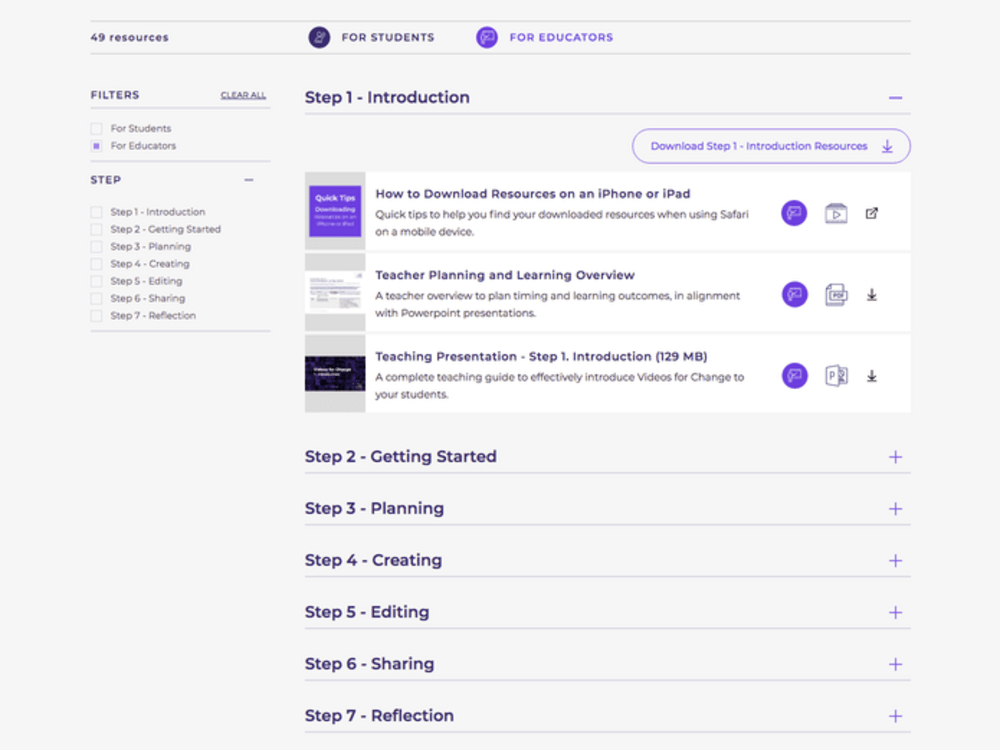This screenshot has height=750, width=1000.
Task: Click the For Students icon in the header
Action: 320,37
